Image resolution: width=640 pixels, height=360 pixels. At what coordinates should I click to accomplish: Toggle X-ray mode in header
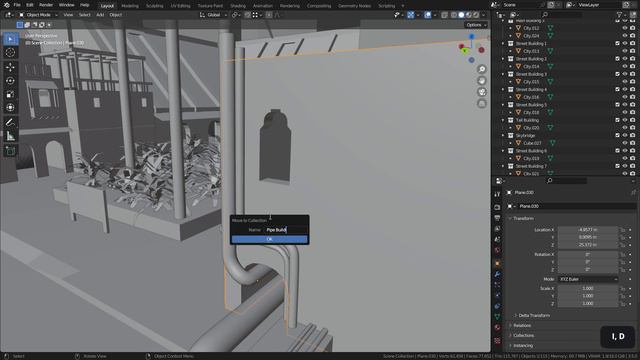[444, 15]
